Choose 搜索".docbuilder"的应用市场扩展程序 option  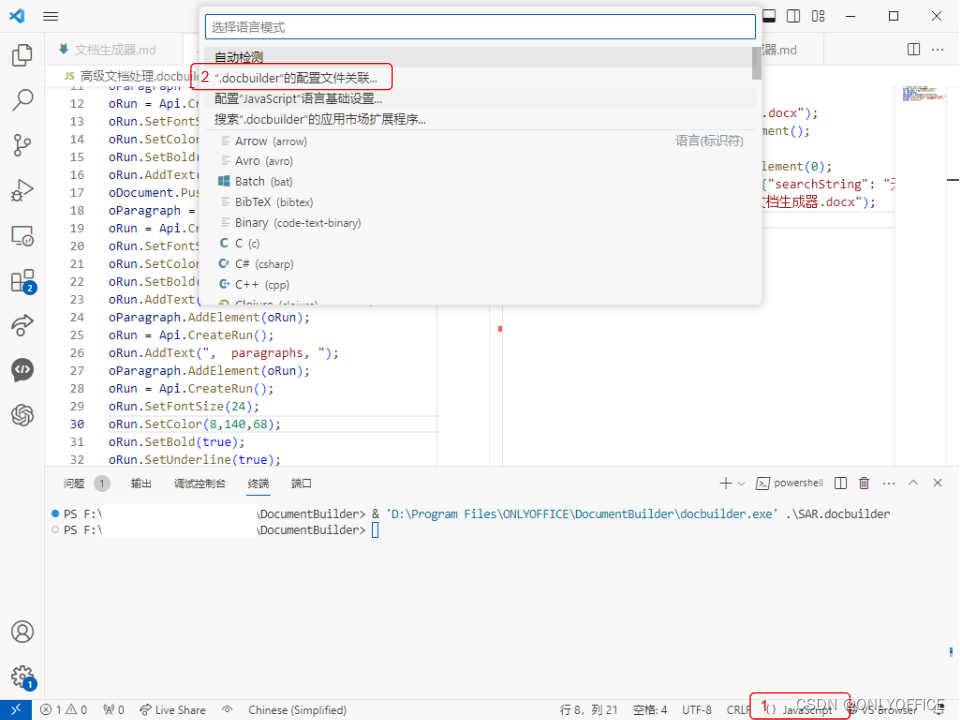(x=478, y=119)
